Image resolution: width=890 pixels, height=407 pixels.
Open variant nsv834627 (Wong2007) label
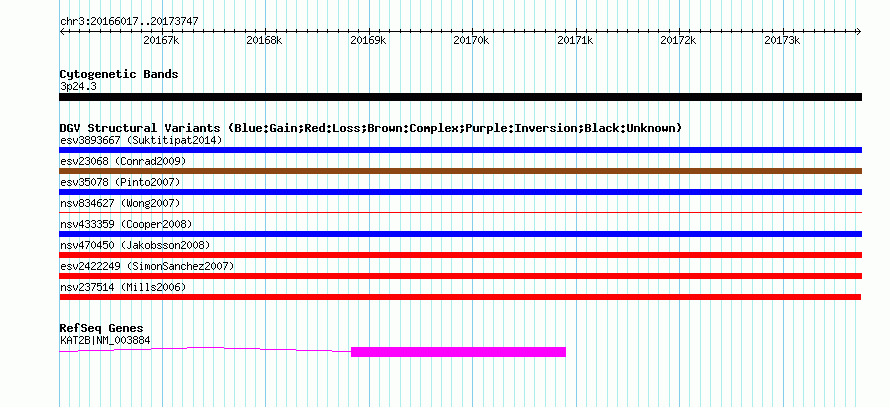pyautogui.click(x=120, y=203)
